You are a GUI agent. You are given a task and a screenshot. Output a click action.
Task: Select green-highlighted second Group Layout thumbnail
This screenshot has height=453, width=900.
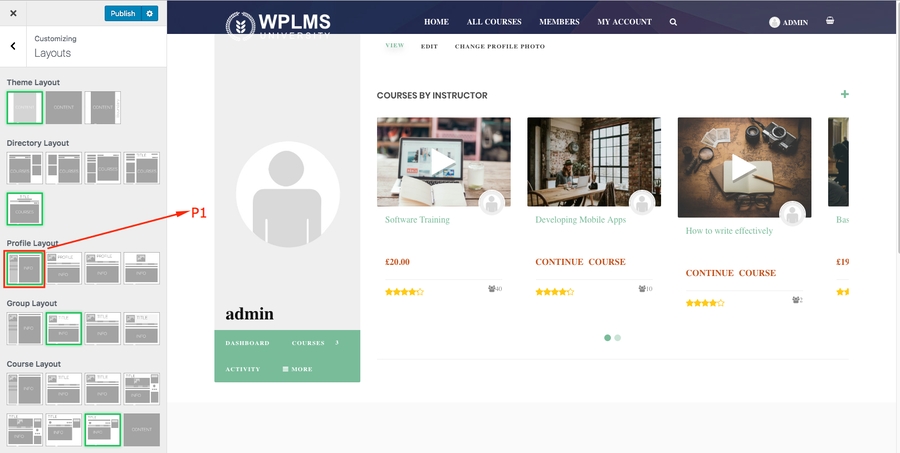click(64, 328)
